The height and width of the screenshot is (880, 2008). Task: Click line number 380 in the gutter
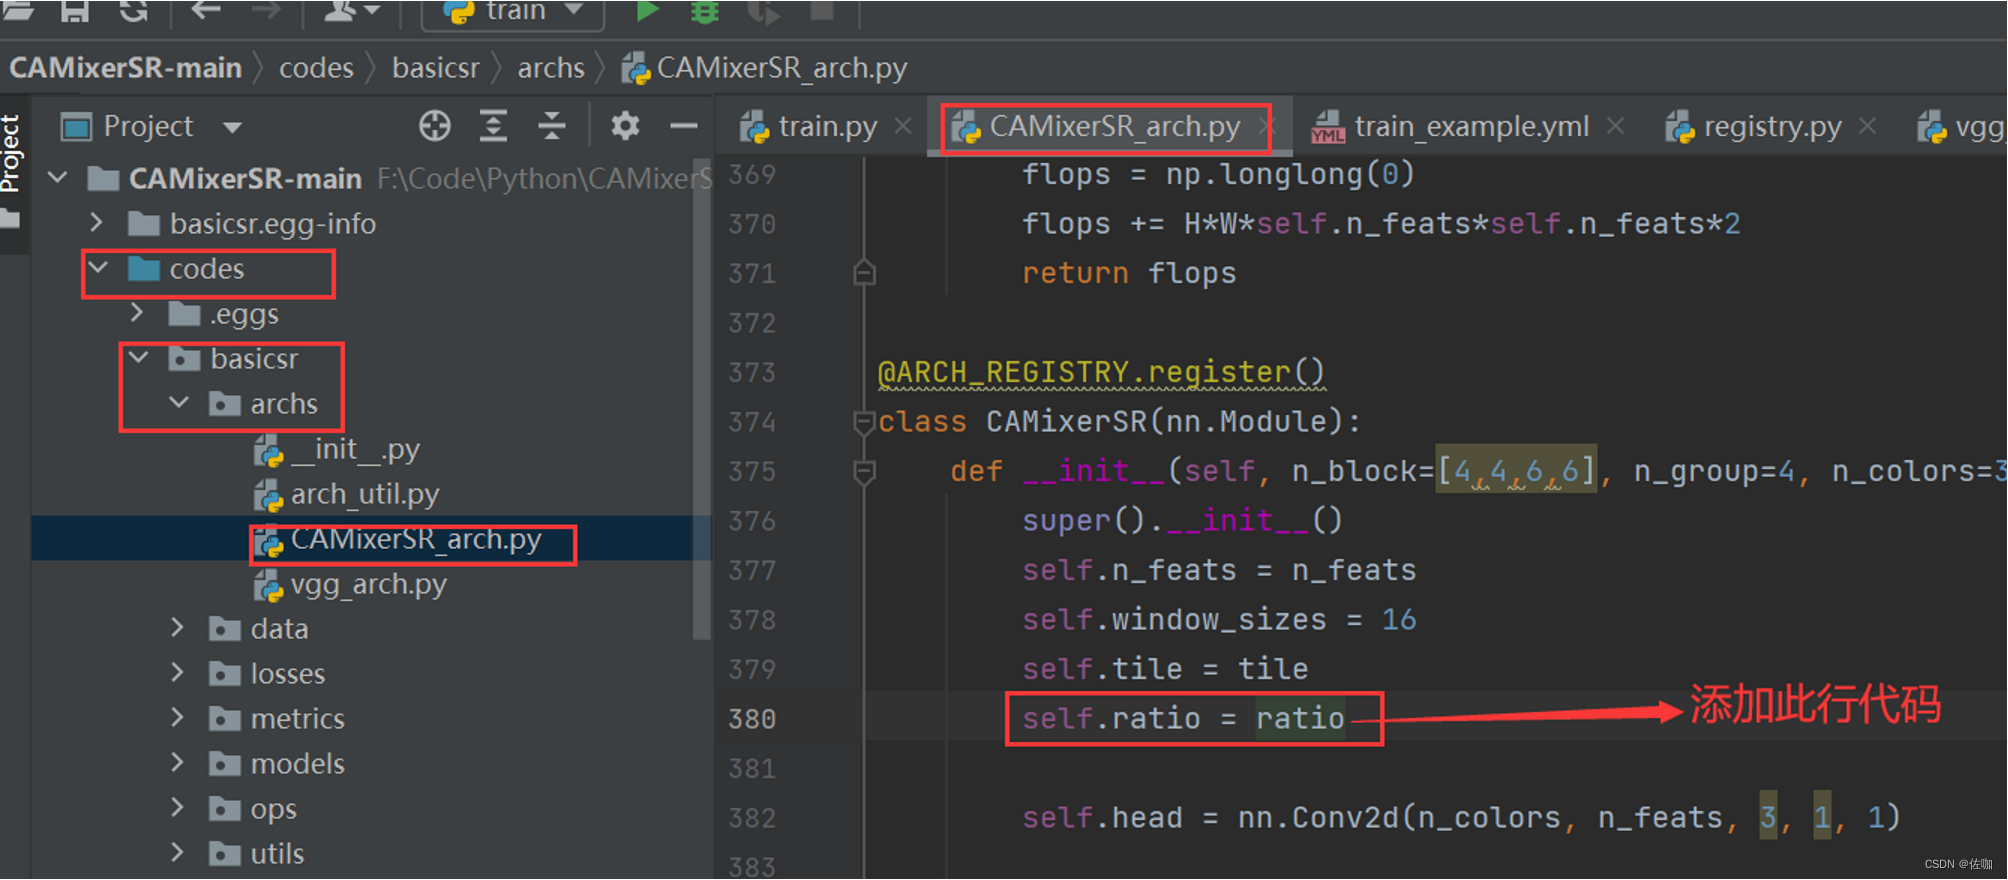pos(752,719)
